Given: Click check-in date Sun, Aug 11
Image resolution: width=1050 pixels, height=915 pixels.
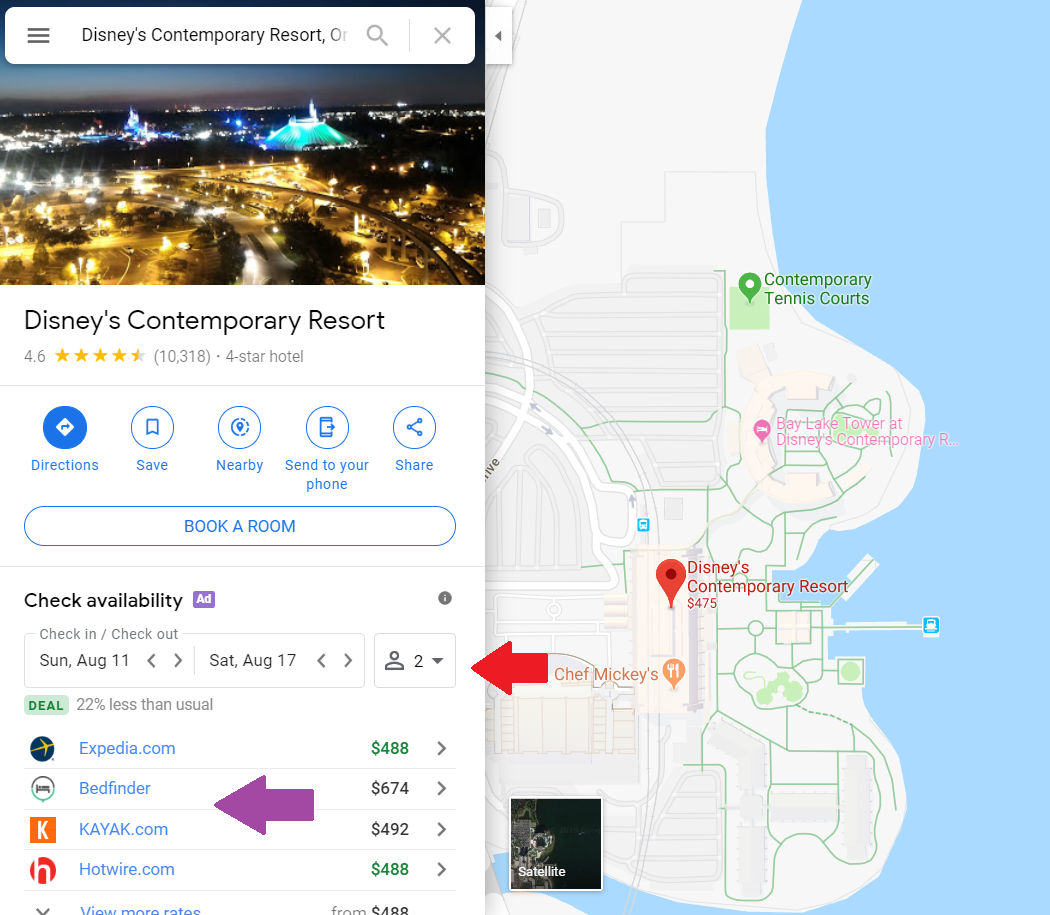Looking at the screenshot, I should (x=84, y=660).
